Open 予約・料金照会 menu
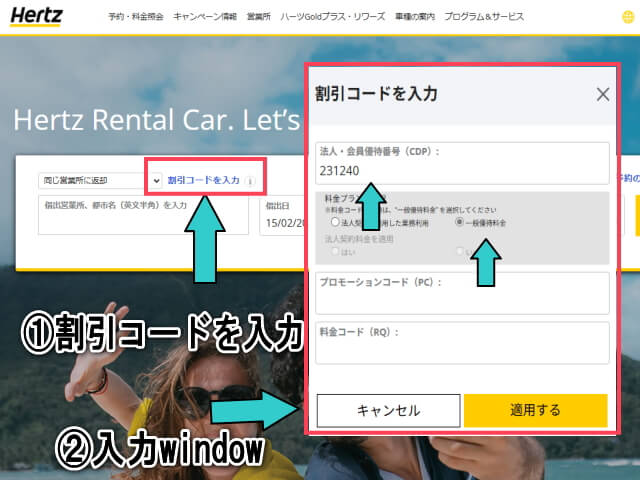The width and height of the screenshot is (640, 480). [136, 17]
